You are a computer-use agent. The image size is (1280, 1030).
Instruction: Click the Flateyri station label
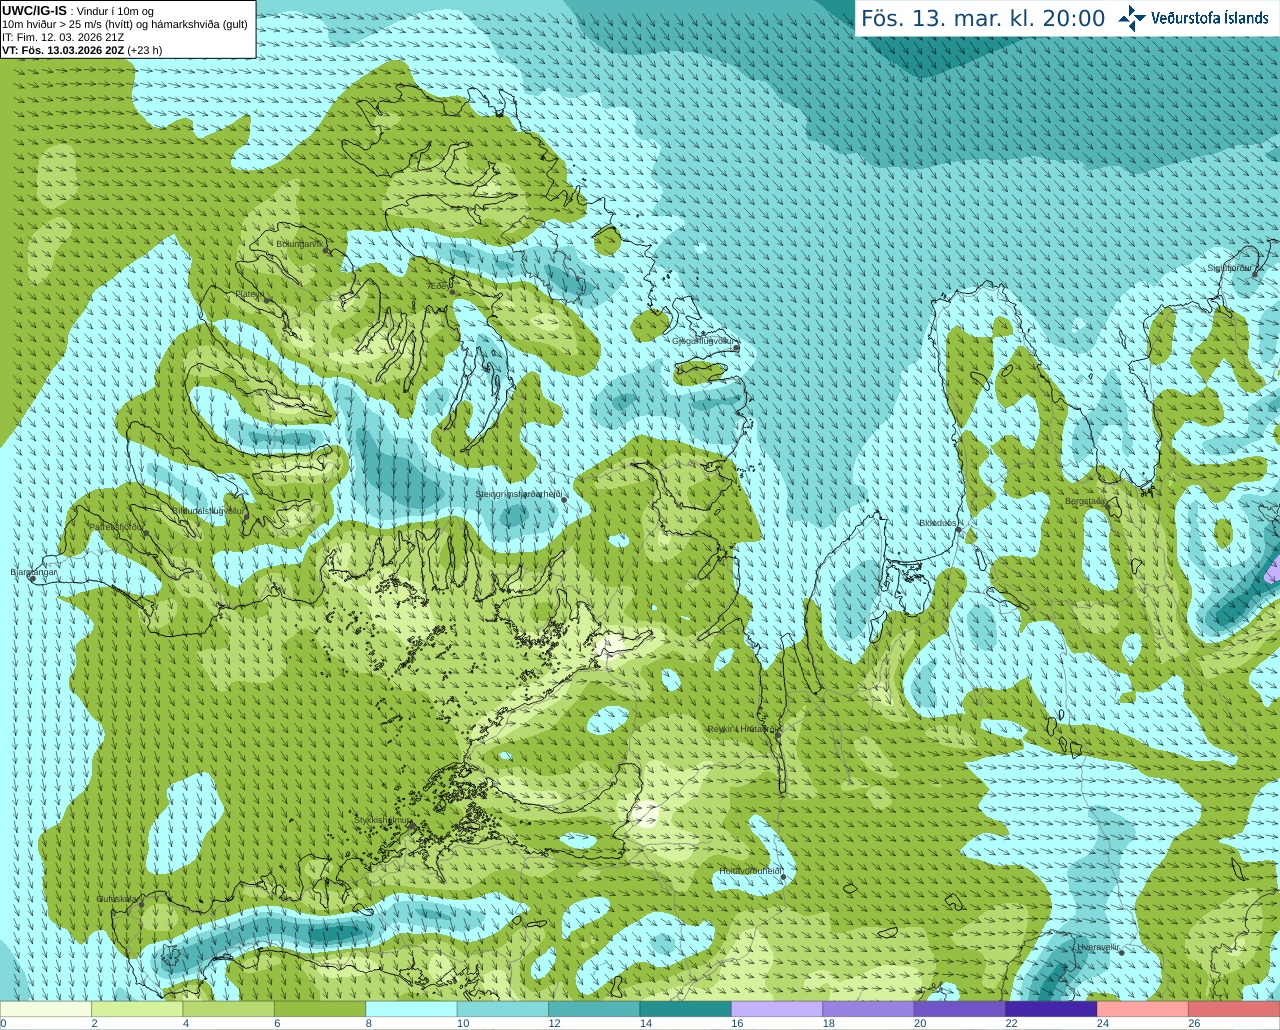coord(250,294)
